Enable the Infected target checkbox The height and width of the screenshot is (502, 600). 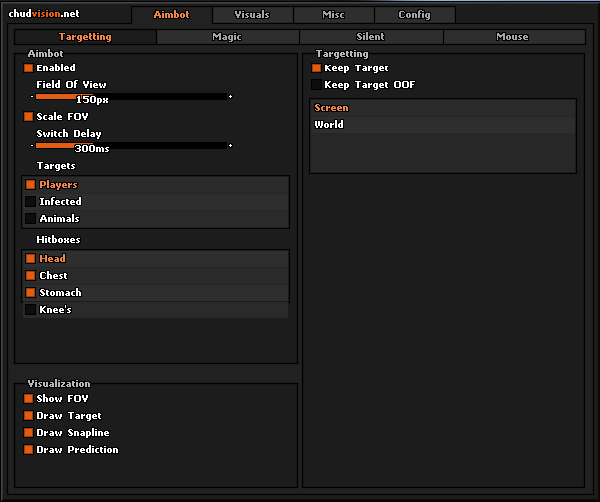click(x=31, y=201)
